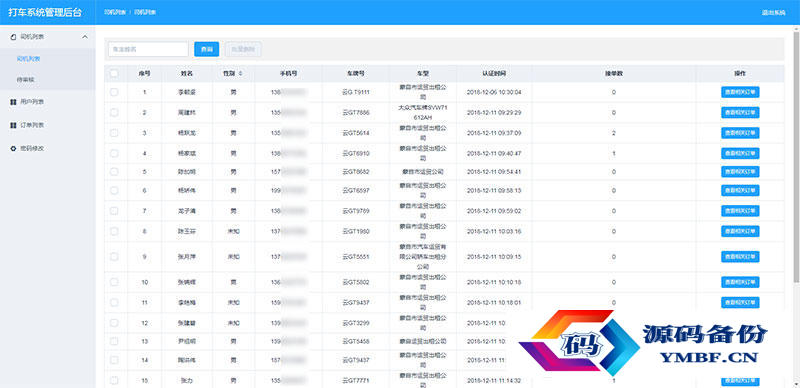Click the timestamp 2018-12-11 10:03:16
Screen dimensions: 800x388
(494, 231)
